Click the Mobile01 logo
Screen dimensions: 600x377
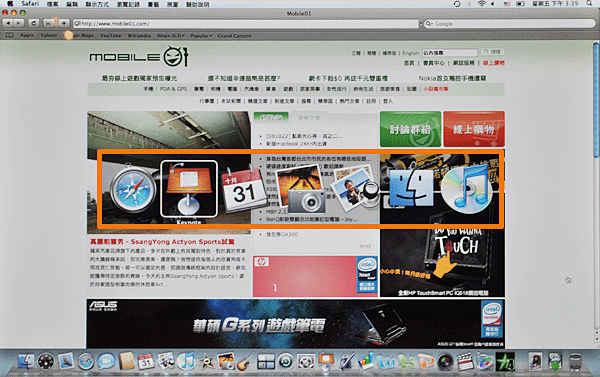tap(139, 56)
